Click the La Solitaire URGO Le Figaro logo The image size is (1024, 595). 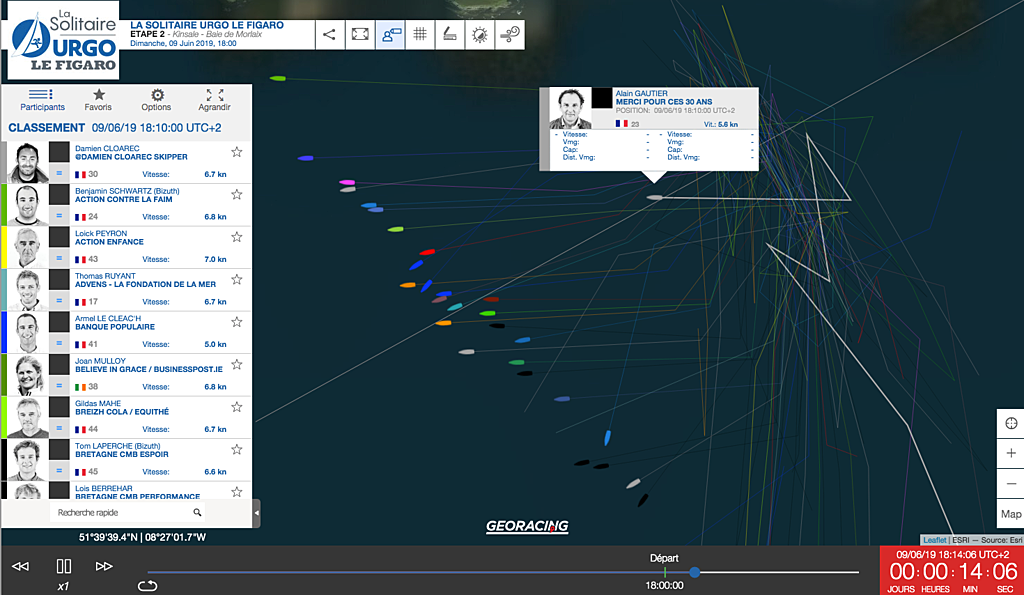[x=64, y=40]
